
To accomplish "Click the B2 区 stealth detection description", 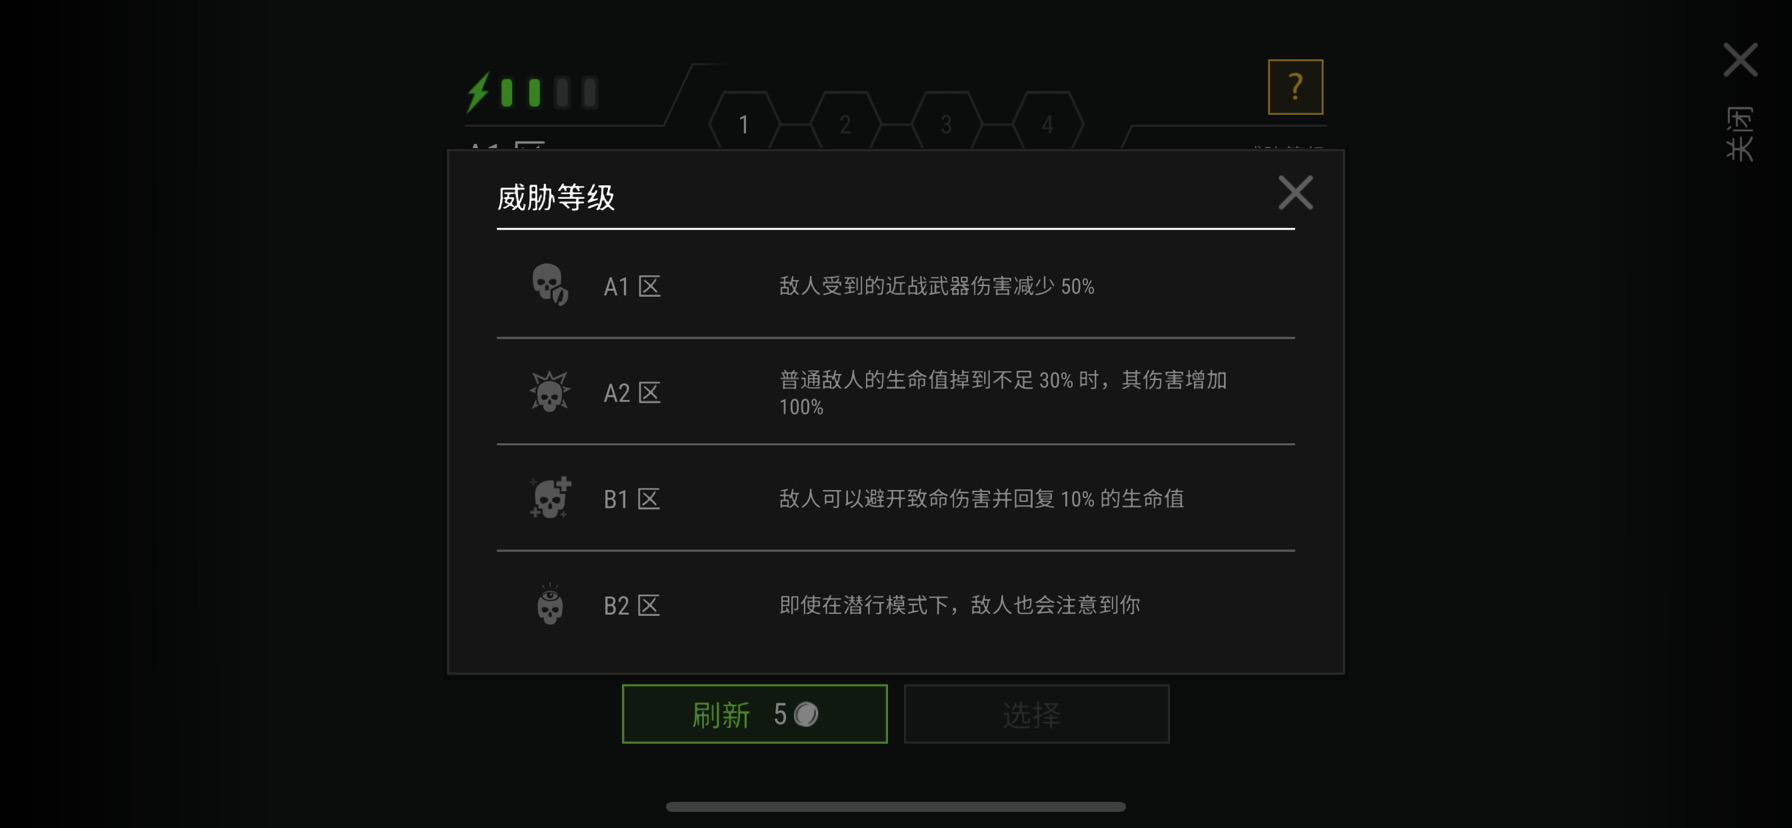I will coord(960,605).
